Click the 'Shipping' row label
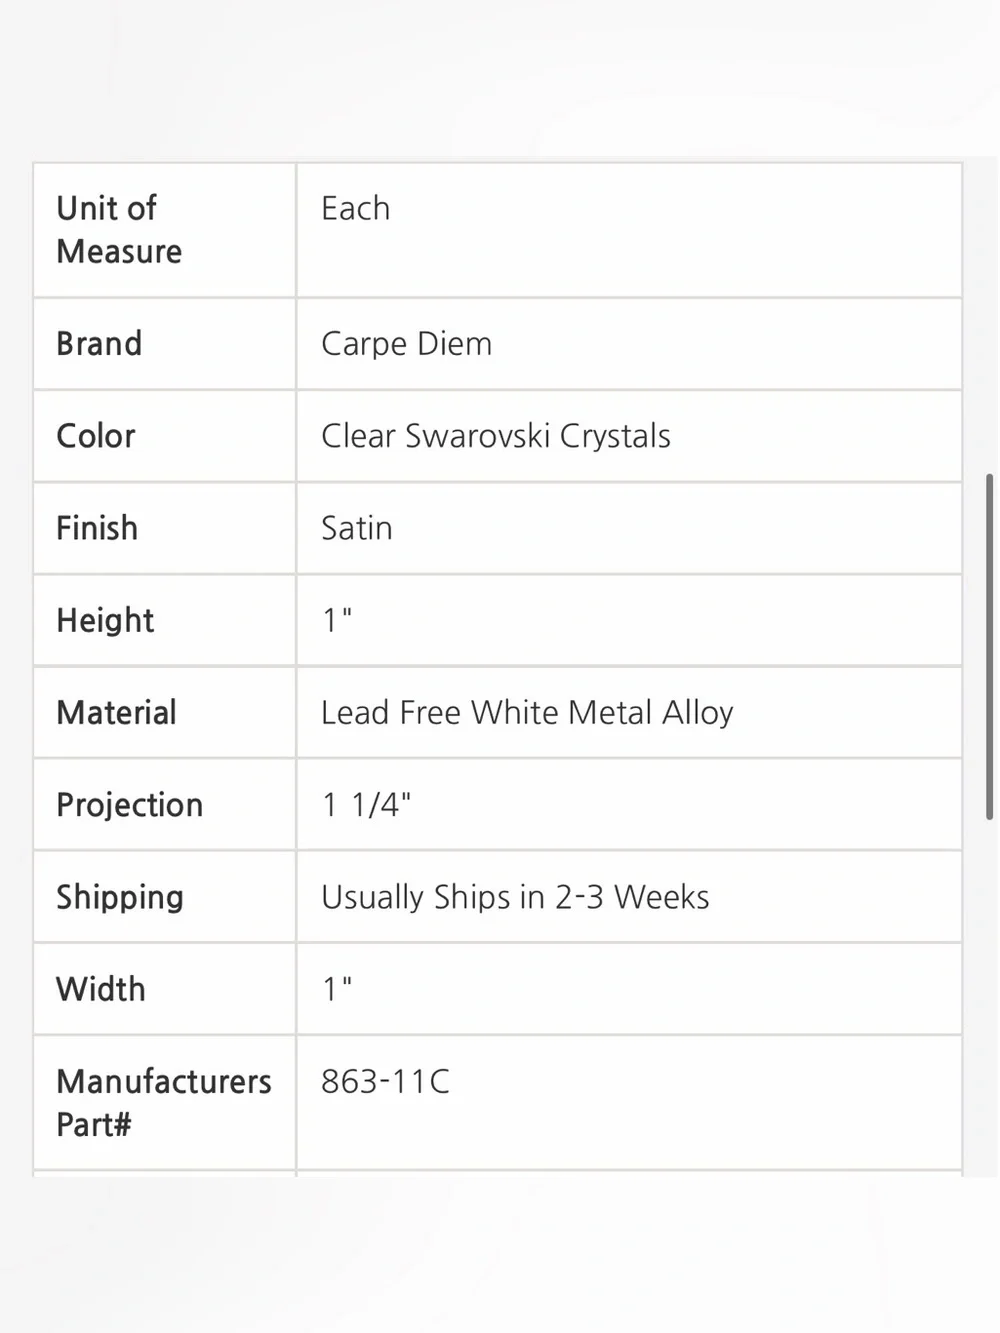 coord(120,898)
